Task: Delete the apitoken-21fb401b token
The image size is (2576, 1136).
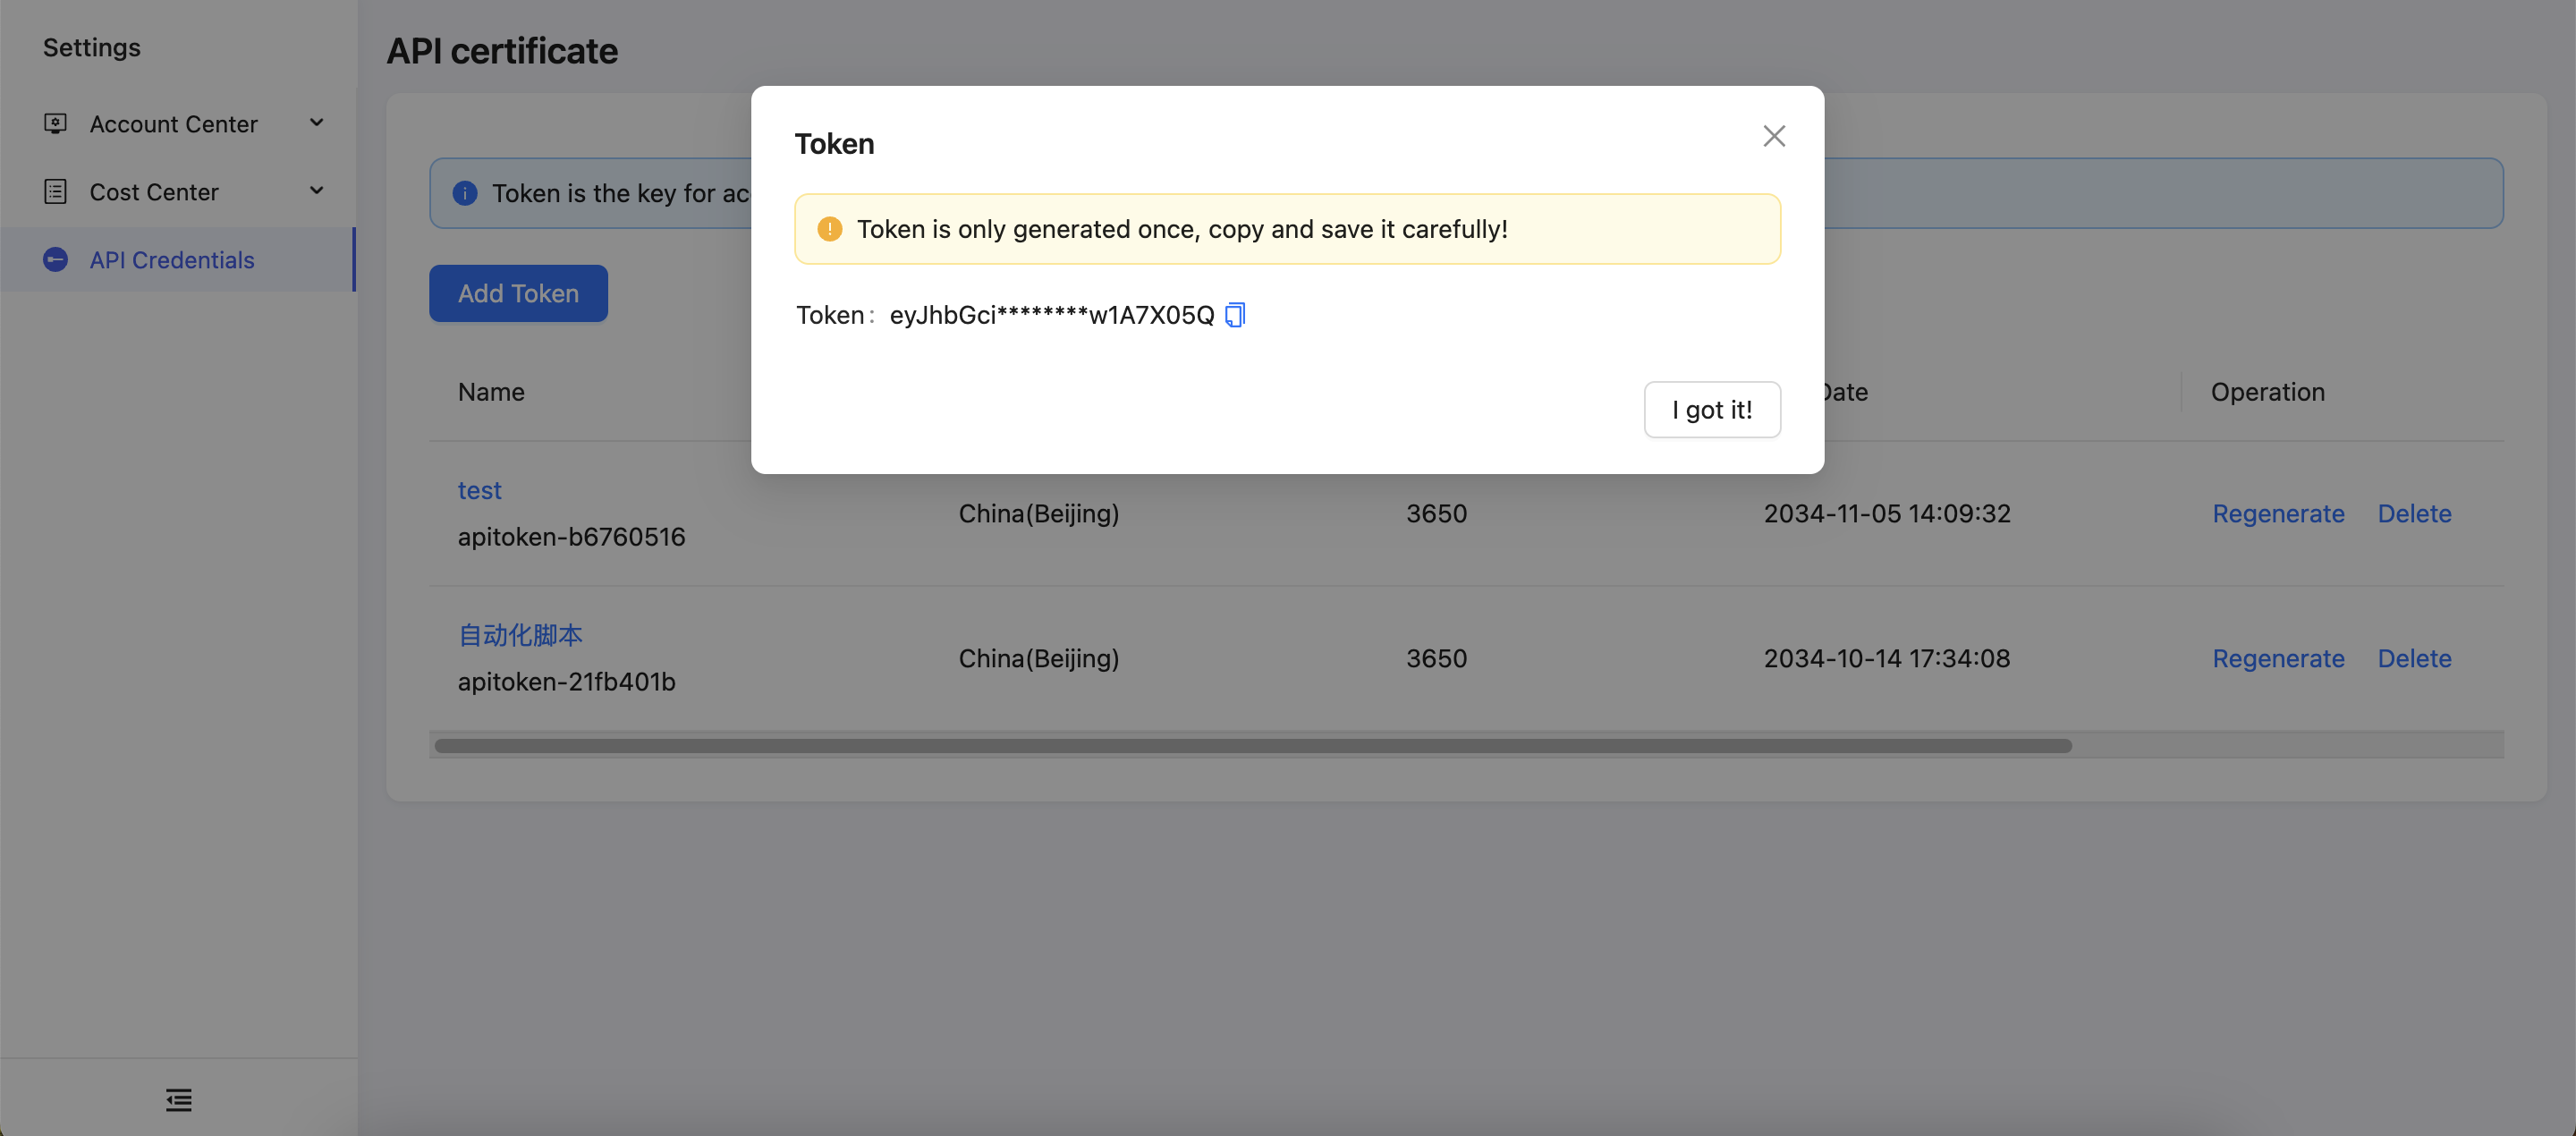Action: tap(2414, 659)
